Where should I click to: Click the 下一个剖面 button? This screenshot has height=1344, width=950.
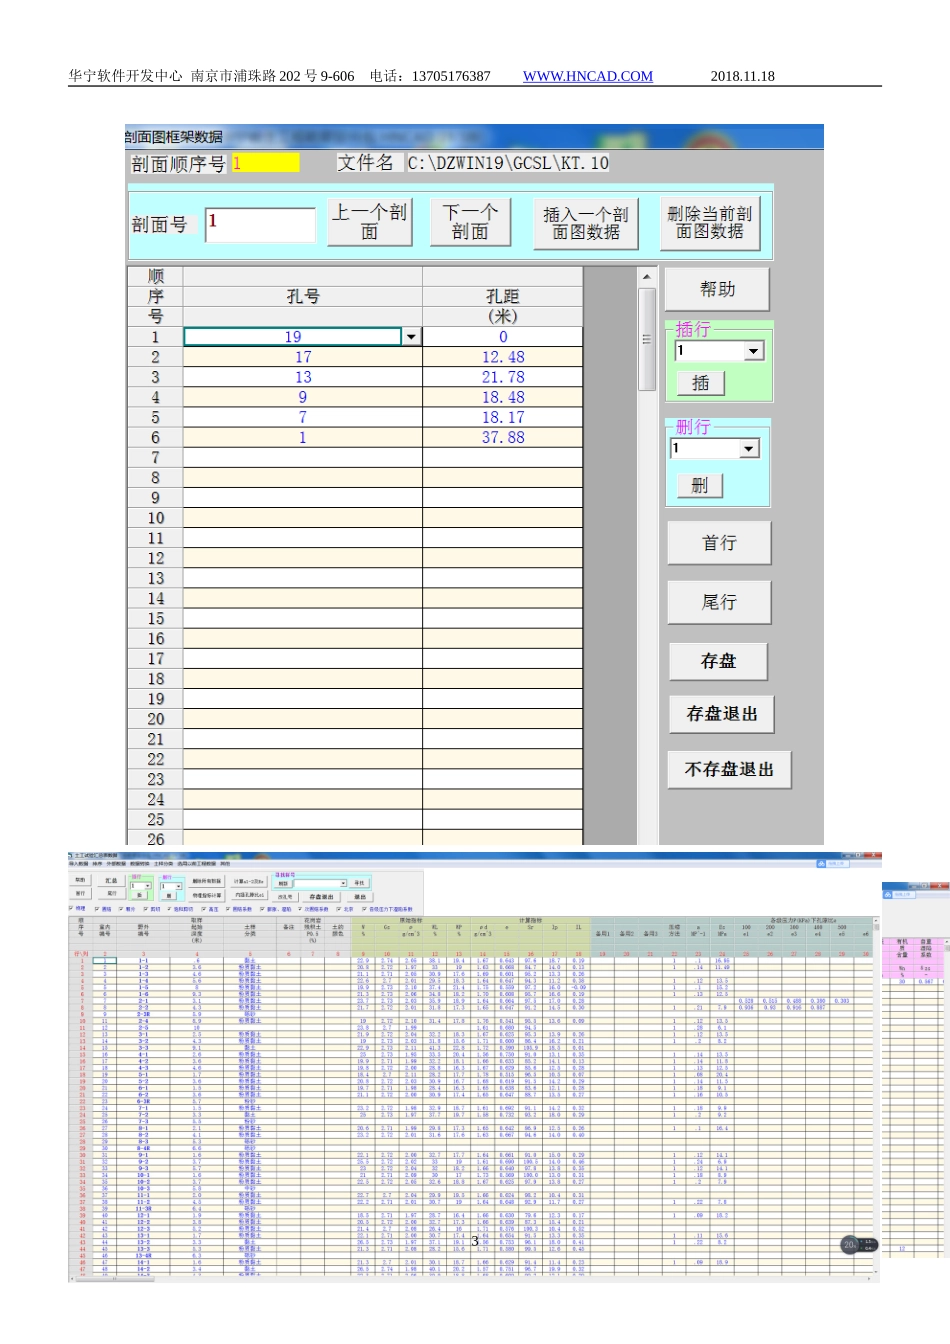[470, 222]
